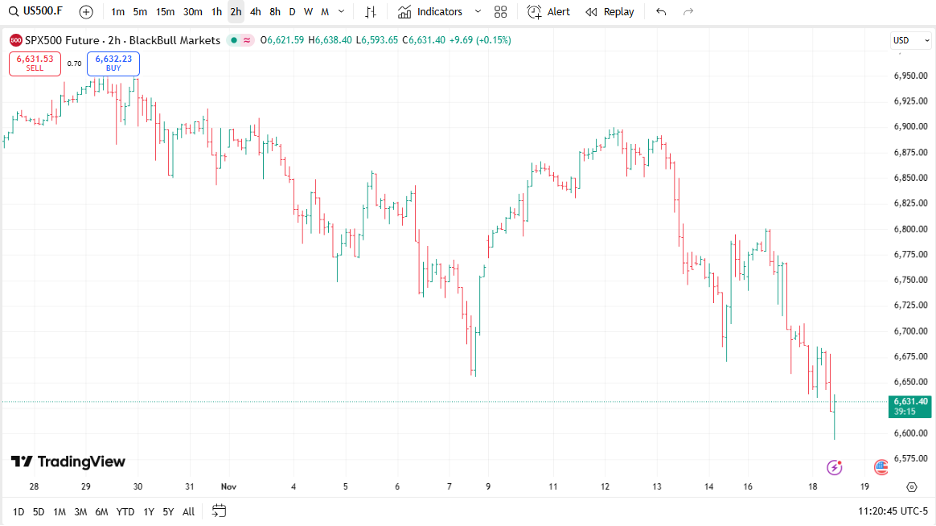Click the undo arrow
The height and width of the screenshot is (526, 936).
tap(661, 12)
